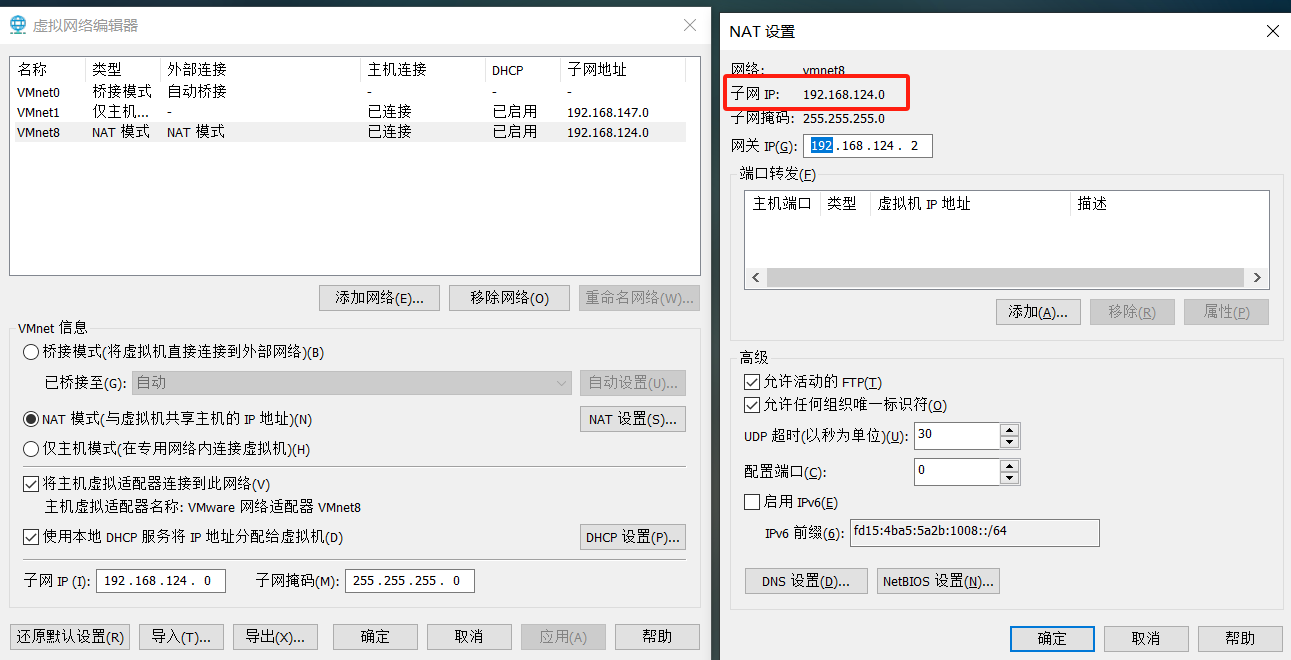Viewport: 1291px width, 660px height.
Task: Click the DHCP column header
Action: (x=523, y=69)
